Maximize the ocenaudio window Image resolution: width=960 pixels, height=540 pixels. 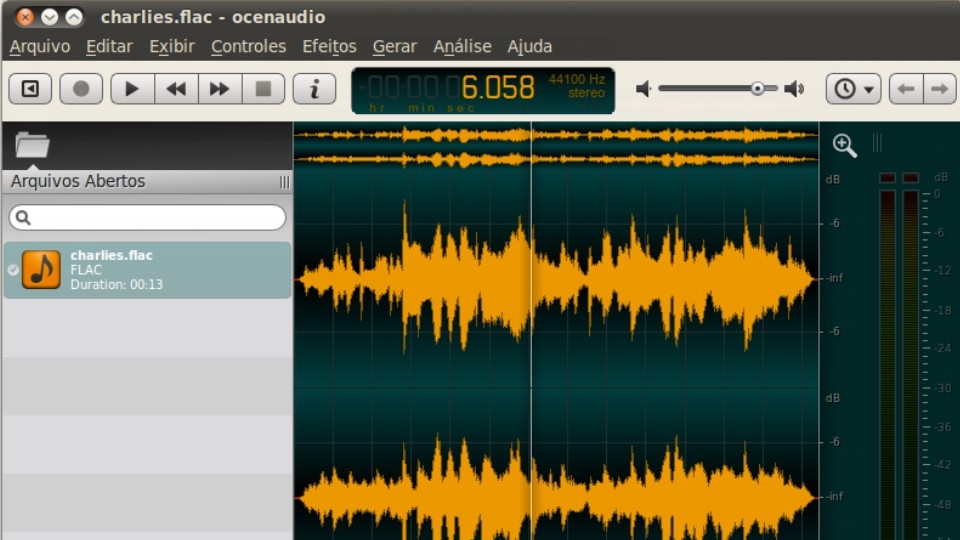pos(74,17)
